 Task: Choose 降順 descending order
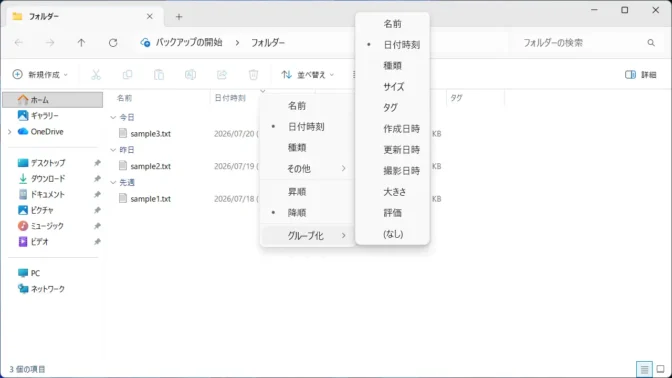[x=307, y=213]
